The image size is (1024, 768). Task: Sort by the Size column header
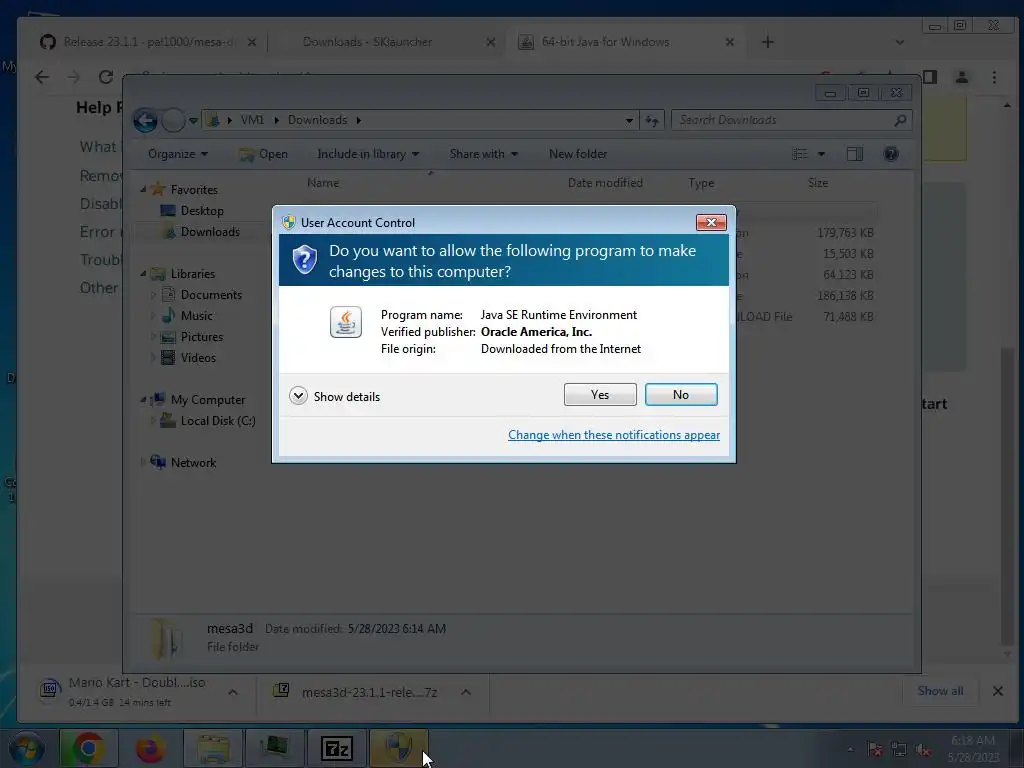[818, 183]
